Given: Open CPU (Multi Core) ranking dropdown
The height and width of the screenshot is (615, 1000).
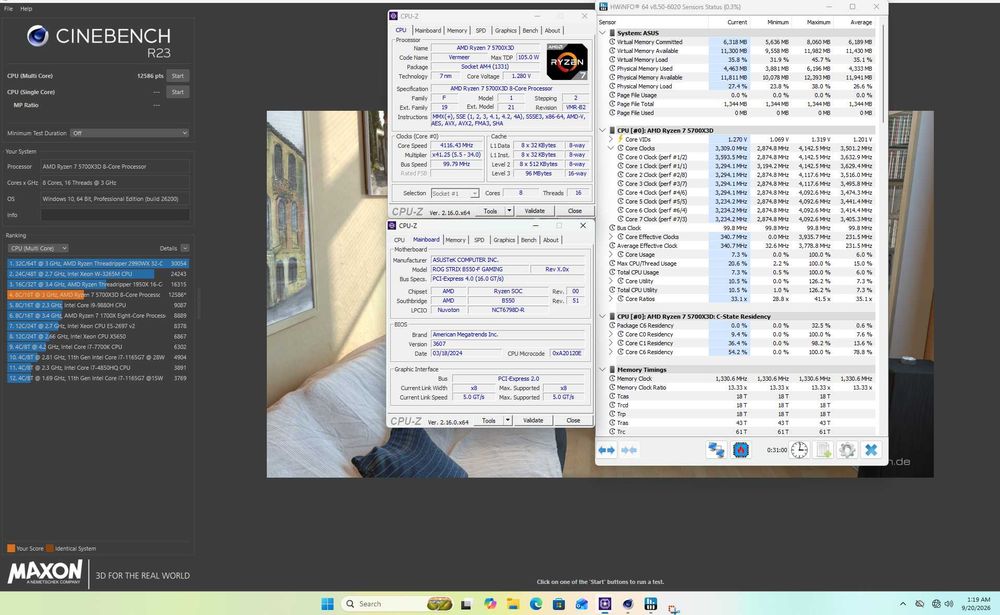Looking at the screenshot, I should (x=38, y=248).
